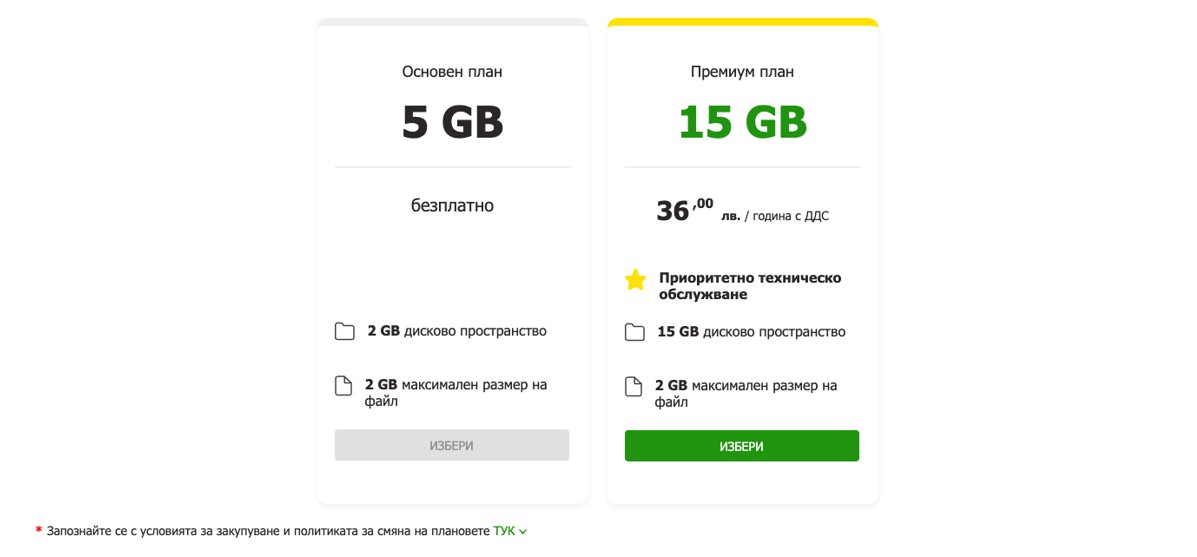Screen dimensions: 1197x557
Task: Click the yellow star priority support icon
Action: click(x=635, y=280)
